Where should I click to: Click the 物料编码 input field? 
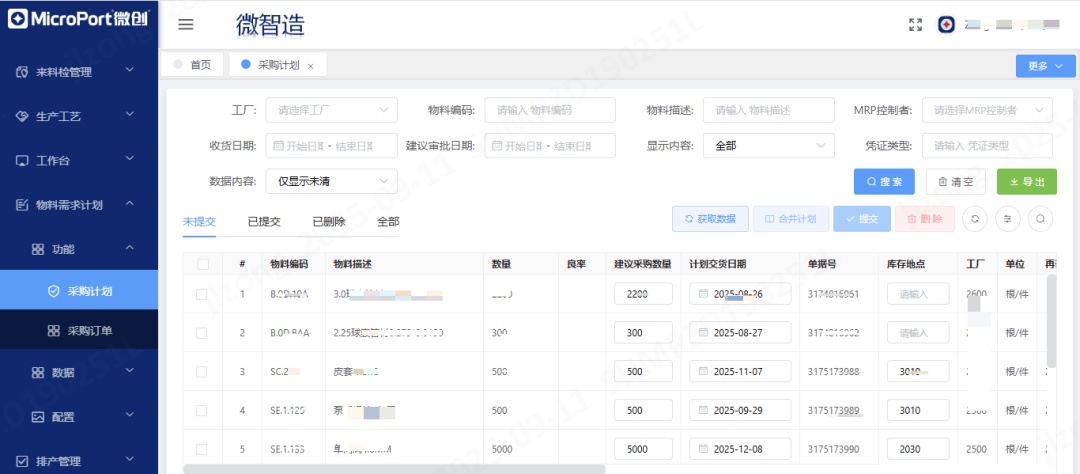pos(549,110)
